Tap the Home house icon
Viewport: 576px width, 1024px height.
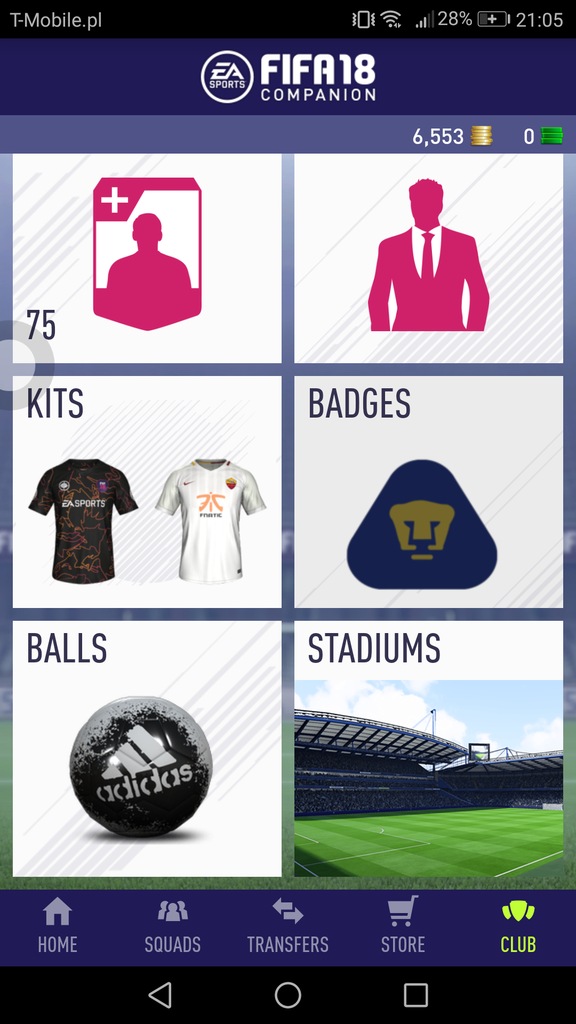tap(57, 911)
